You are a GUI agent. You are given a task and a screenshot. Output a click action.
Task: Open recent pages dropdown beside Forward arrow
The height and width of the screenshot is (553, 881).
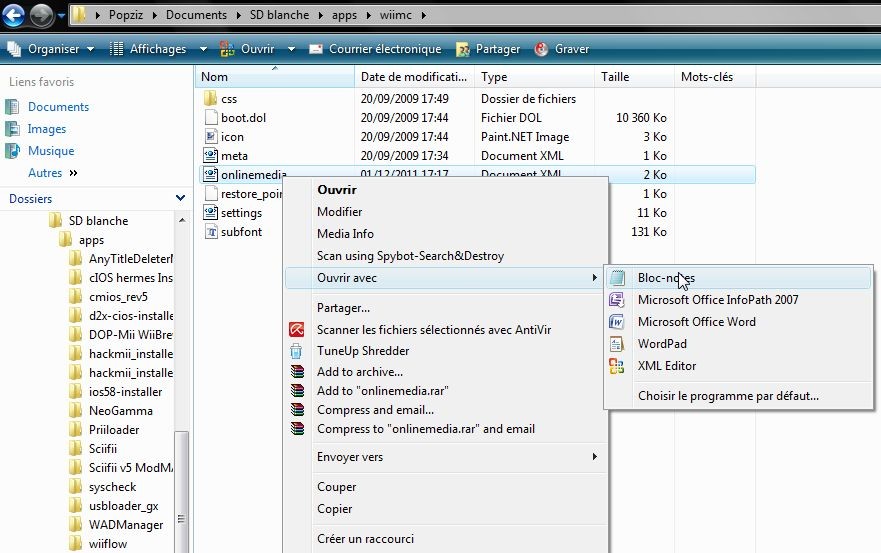click(61, 15)
